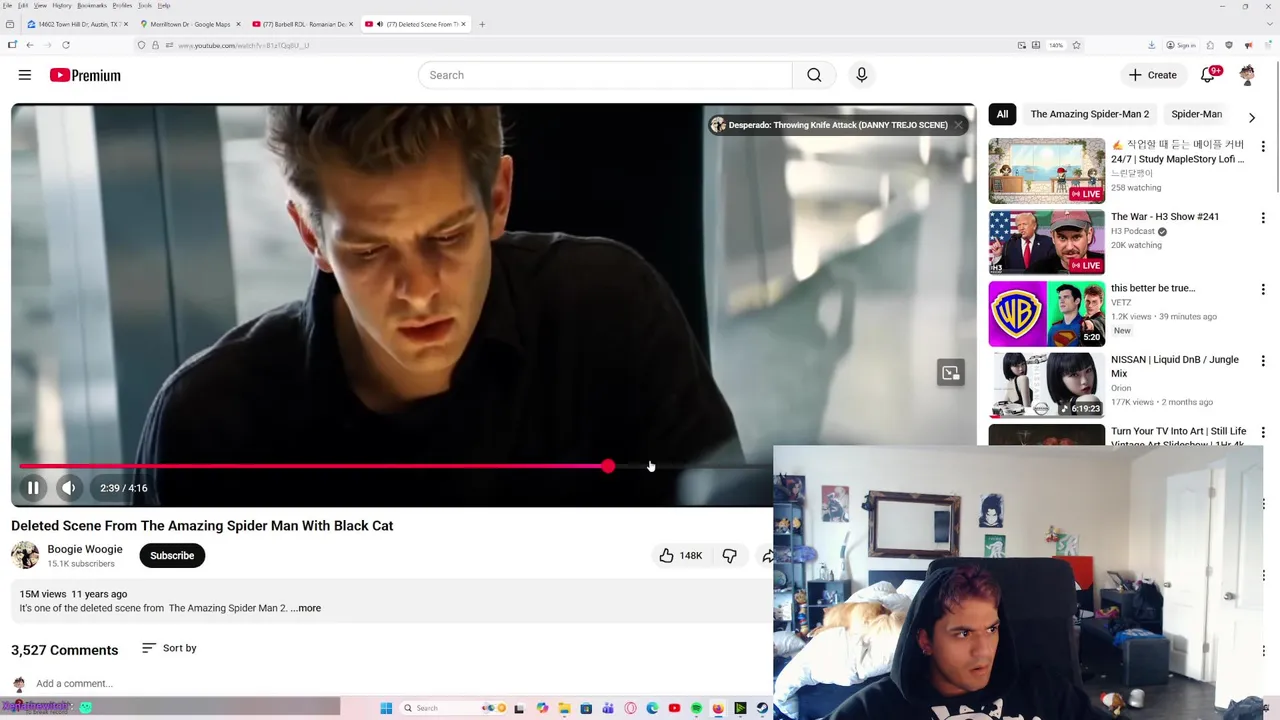Click the Boogie Woogie channel avatar
This screenshot has height=720, width=1280.
click(x=25, y=555)
